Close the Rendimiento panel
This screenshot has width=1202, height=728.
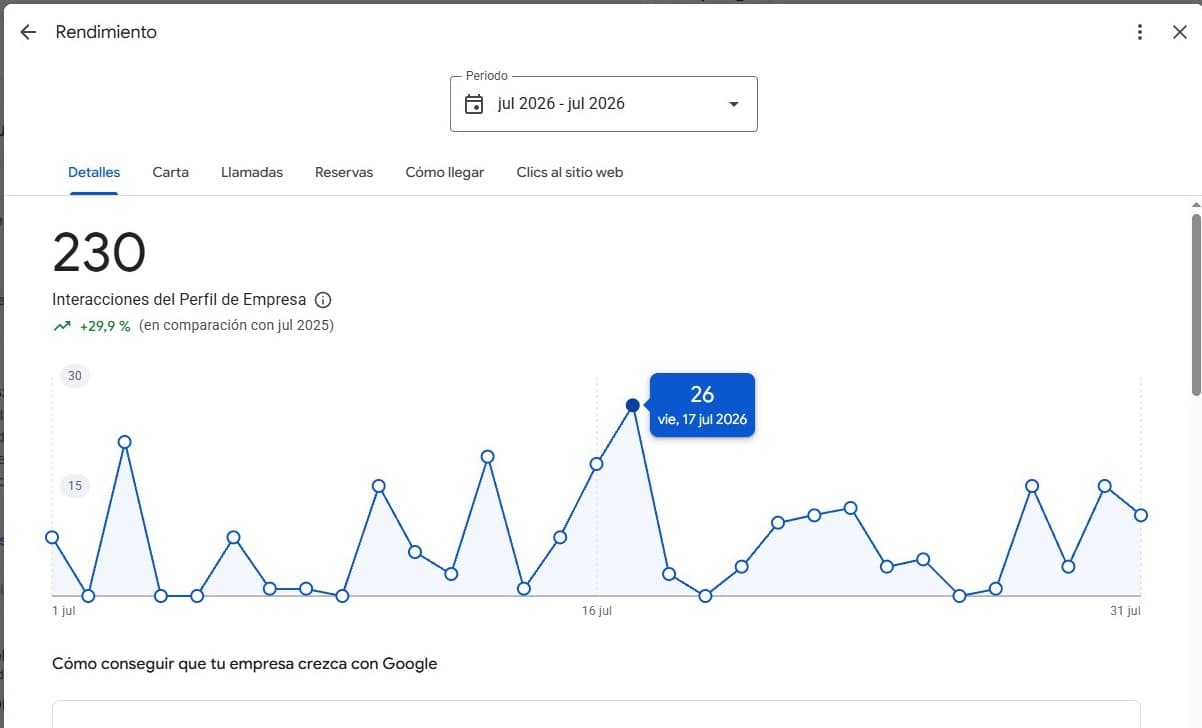point(1179,32)
